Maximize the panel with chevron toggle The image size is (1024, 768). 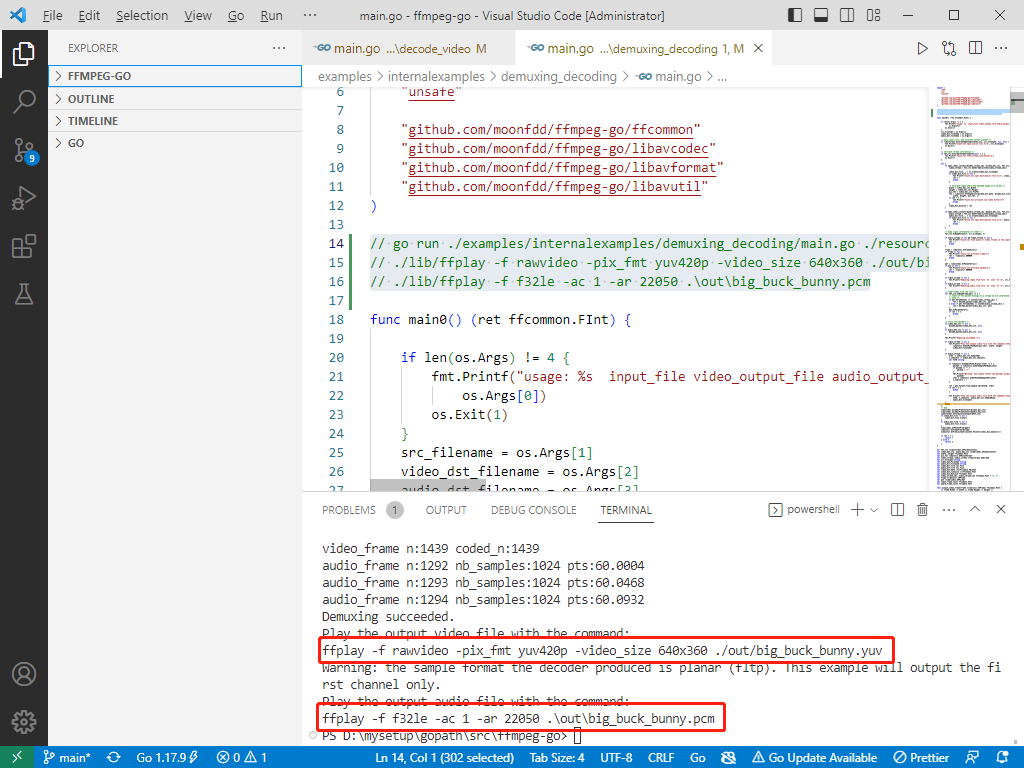pyautogui.click(x=973, y=509)
